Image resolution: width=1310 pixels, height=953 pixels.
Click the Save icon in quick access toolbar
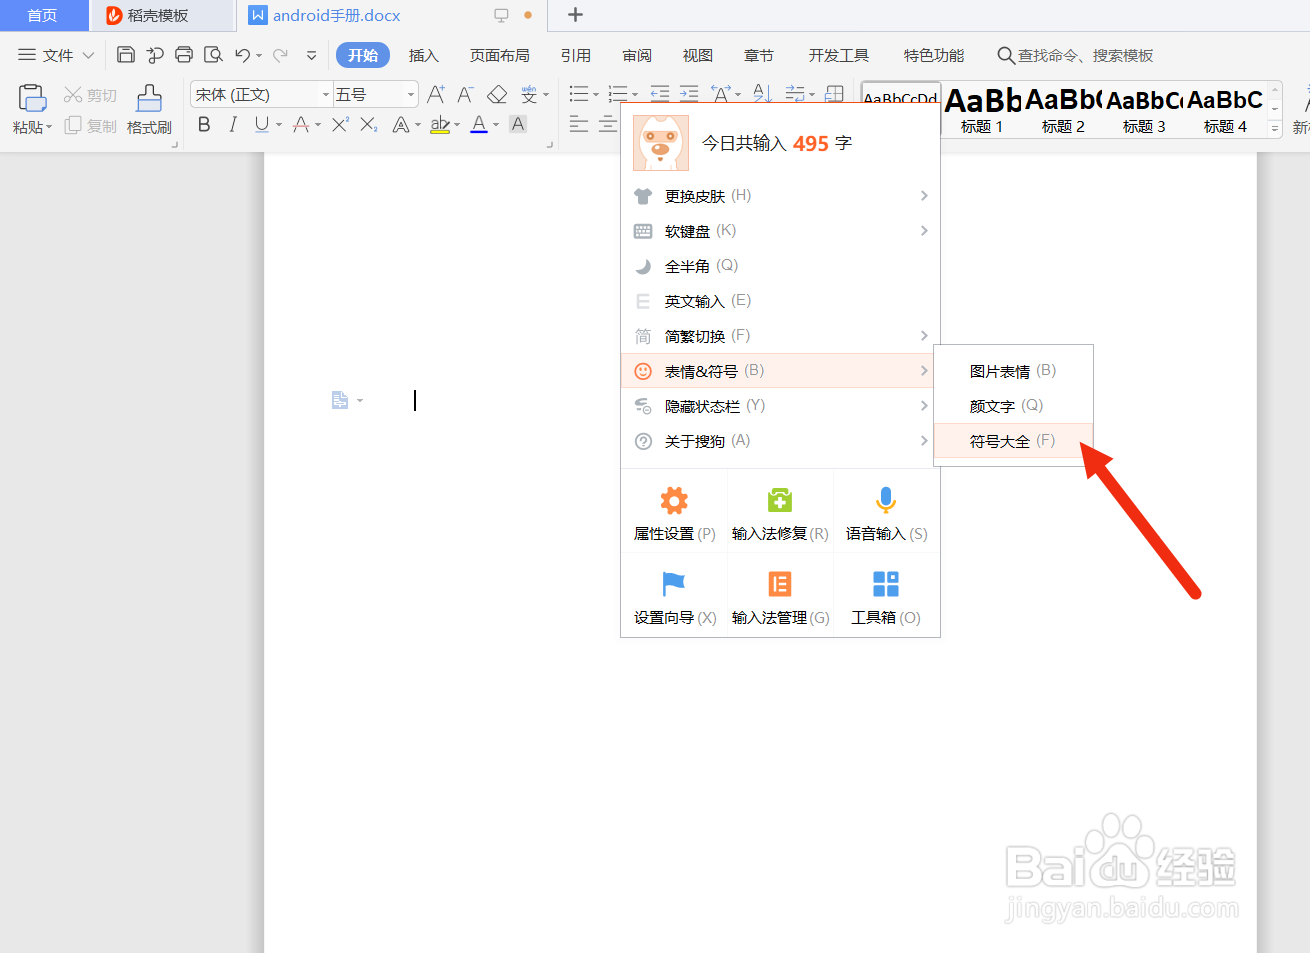click(x=126, y=55)
